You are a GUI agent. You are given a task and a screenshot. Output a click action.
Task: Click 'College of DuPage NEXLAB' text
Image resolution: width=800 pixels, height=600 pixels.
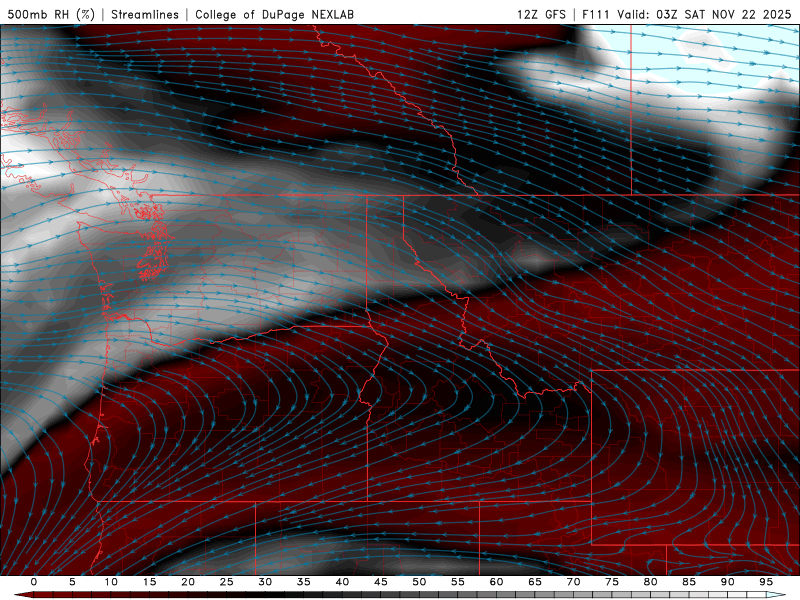click(274, 14)
